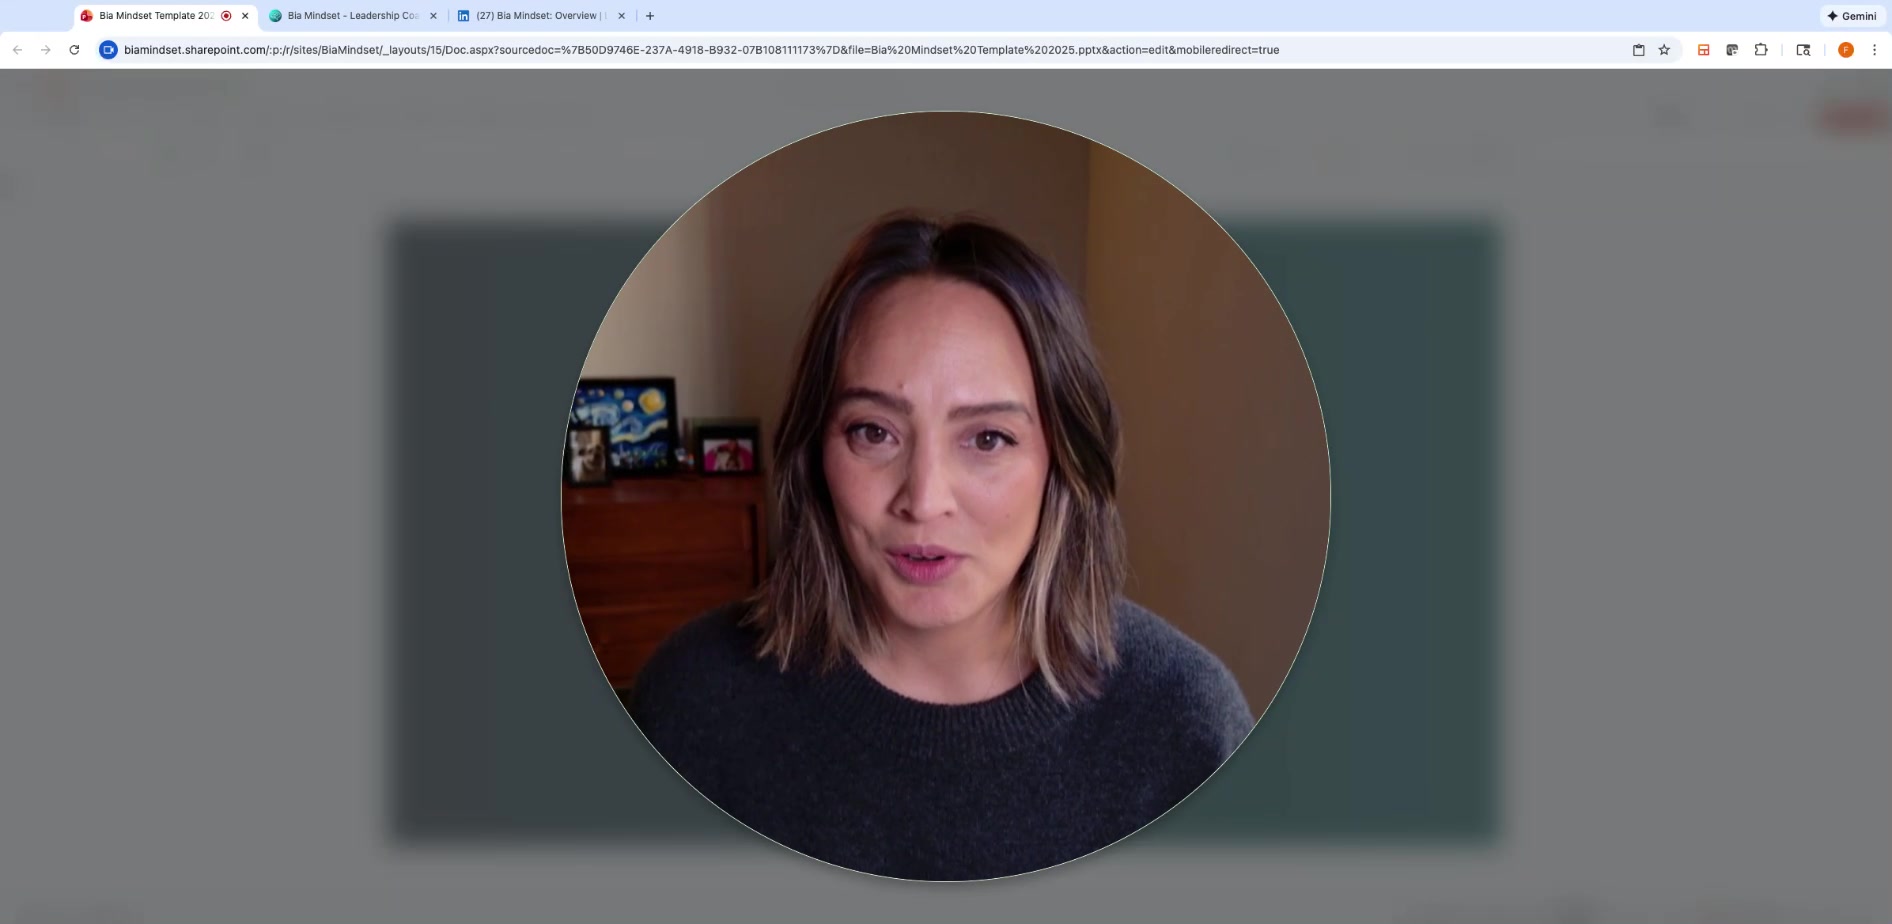Click the sharepoint URL address field

[x=700, y=50]
